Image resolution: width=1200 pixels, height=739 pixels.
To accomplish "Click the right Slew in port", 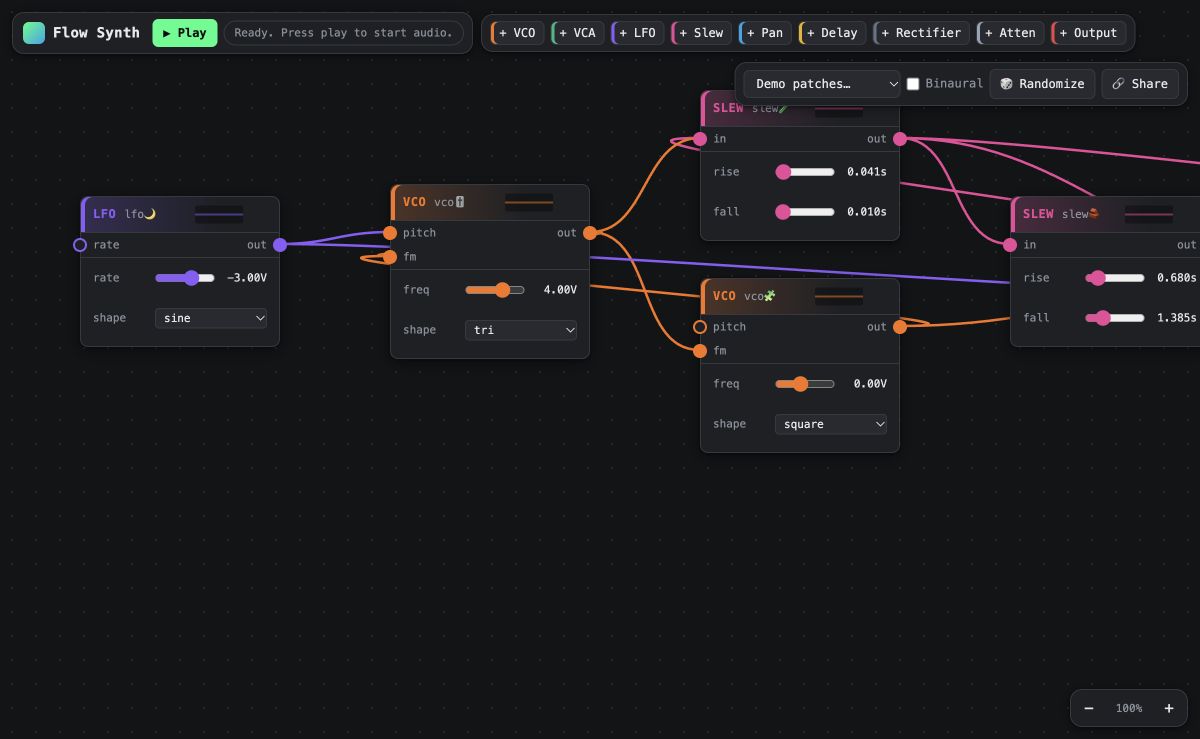I will point(1010,245).
